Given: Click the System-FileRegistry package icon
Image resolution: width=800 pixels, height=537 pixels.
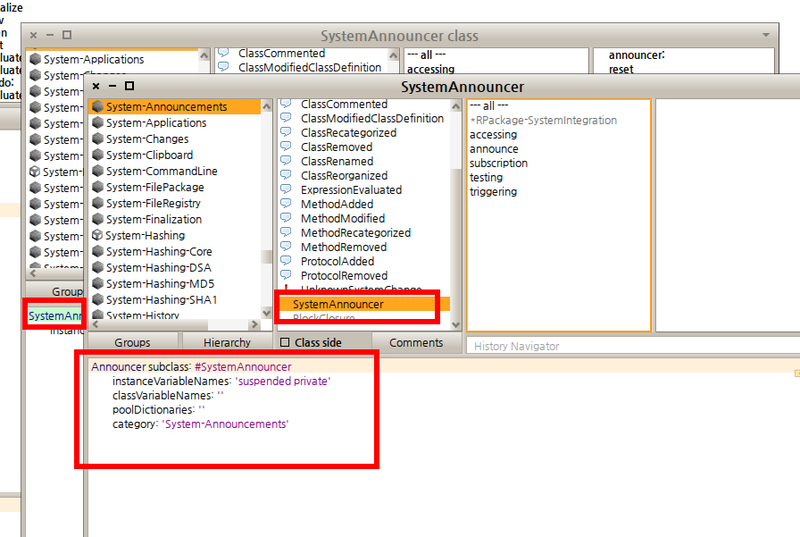Looking at the screenshot, I should [97, 203].
